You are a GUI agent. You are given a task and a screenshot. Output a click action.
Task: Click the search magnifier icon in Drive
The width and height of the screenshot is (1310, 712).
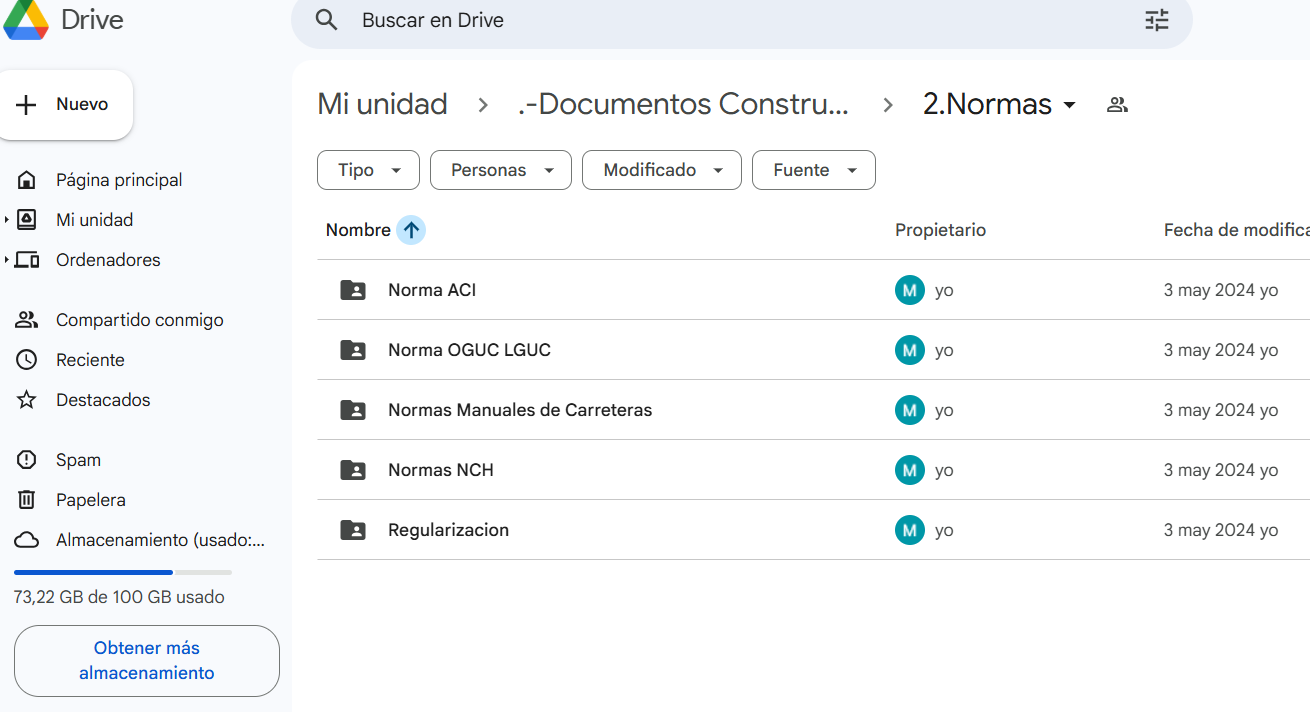click(326, 20)
